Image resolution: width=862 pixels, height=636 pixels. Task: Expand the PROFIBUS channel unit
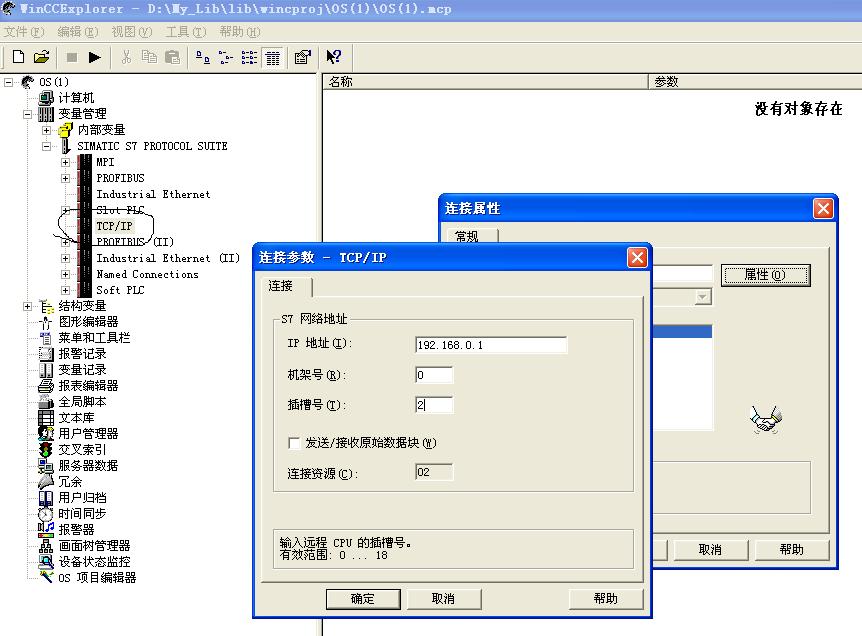(x=65, y=178)
